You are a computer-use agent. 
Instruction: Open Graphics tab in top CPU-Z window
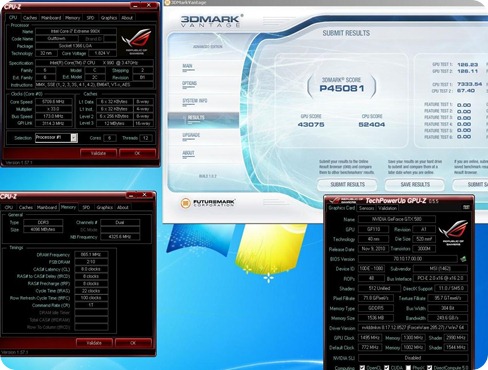[x=109, y=18]
